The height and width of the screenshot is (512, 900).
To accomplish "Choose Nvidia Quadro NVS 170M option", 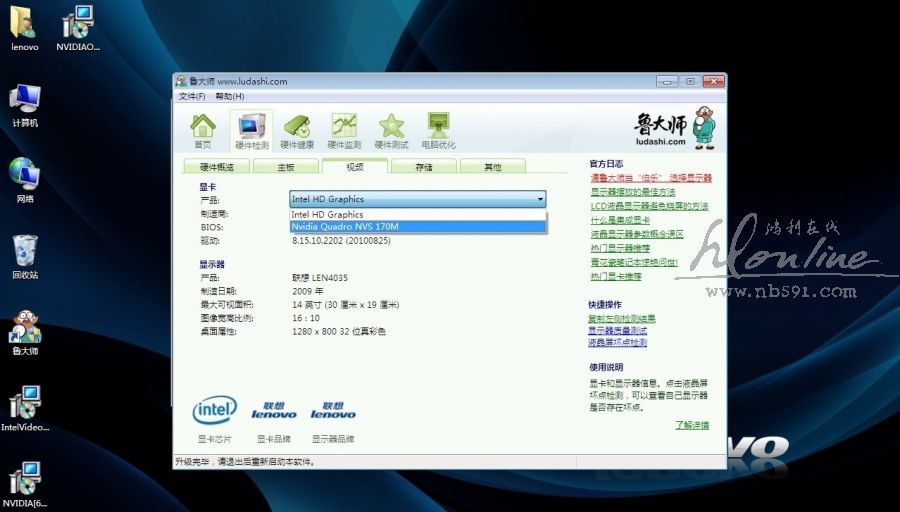I will 418,226.
